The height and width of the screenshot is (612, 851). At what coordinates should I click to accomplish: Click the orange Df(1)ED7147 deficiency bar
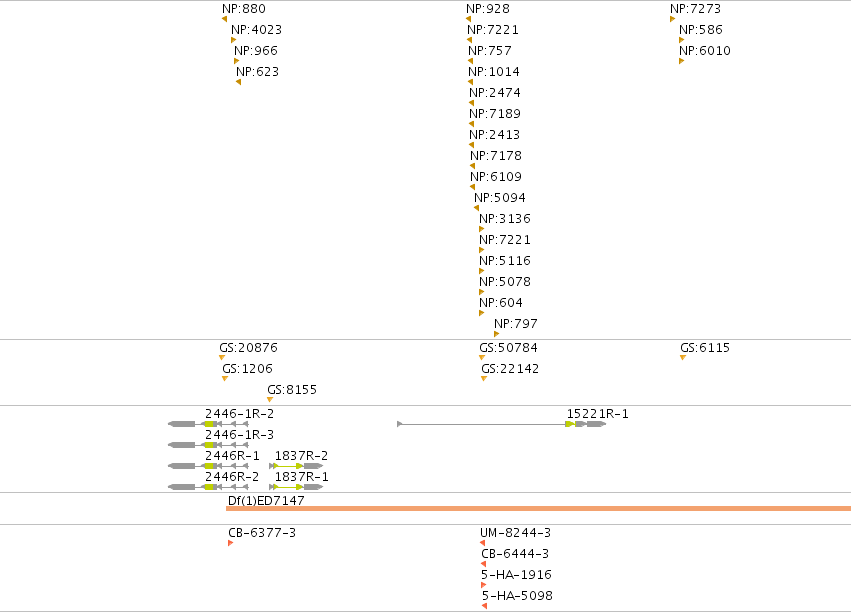tap(538, 508)
